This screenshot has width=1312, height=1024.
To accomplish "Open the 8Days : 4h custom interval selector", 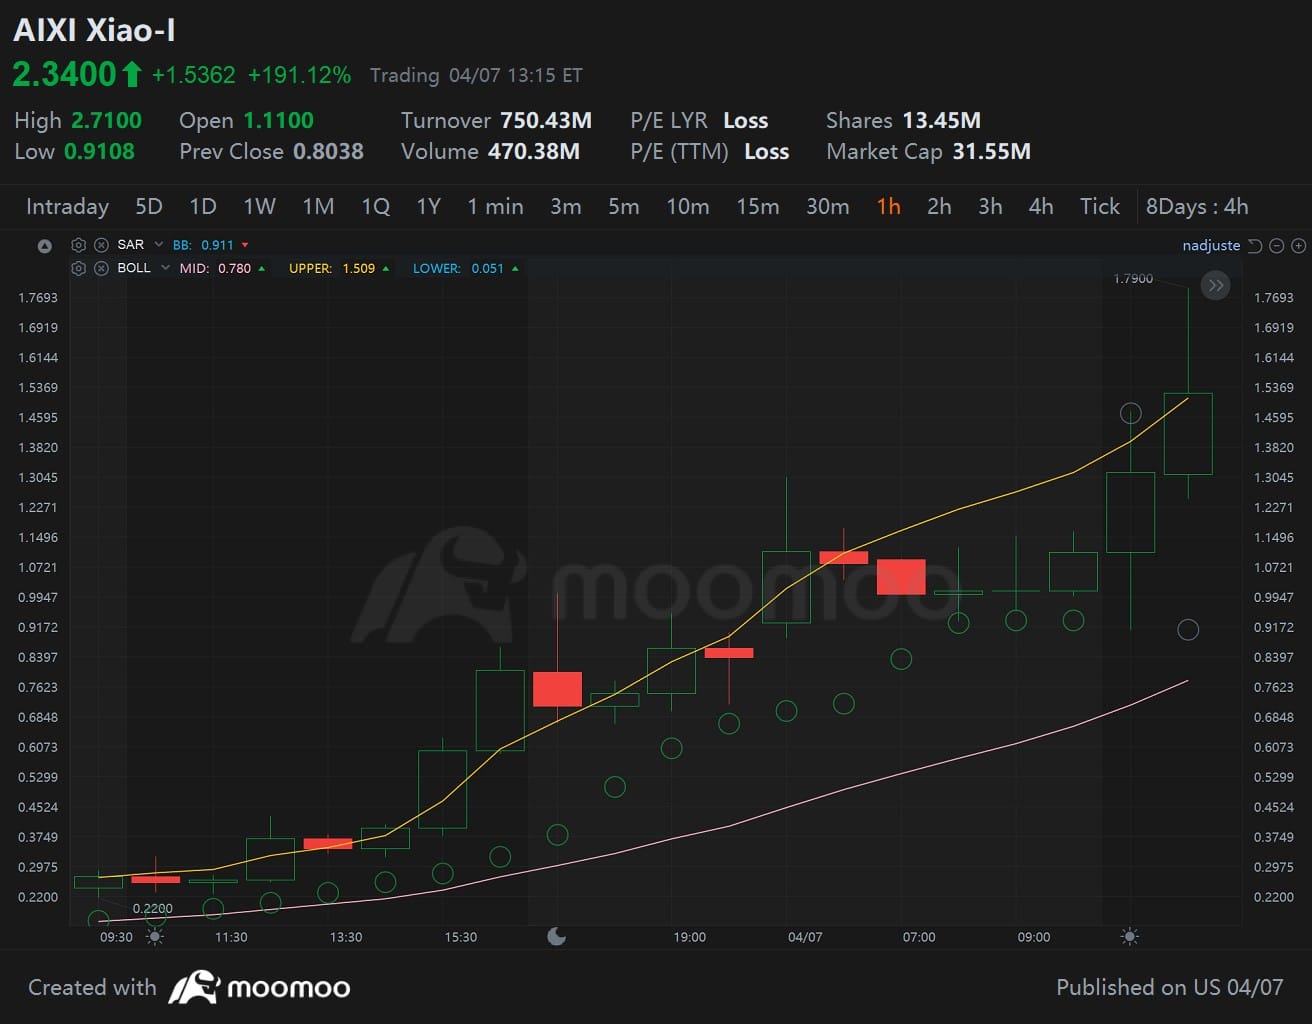I will click(x=1197, y=206).
